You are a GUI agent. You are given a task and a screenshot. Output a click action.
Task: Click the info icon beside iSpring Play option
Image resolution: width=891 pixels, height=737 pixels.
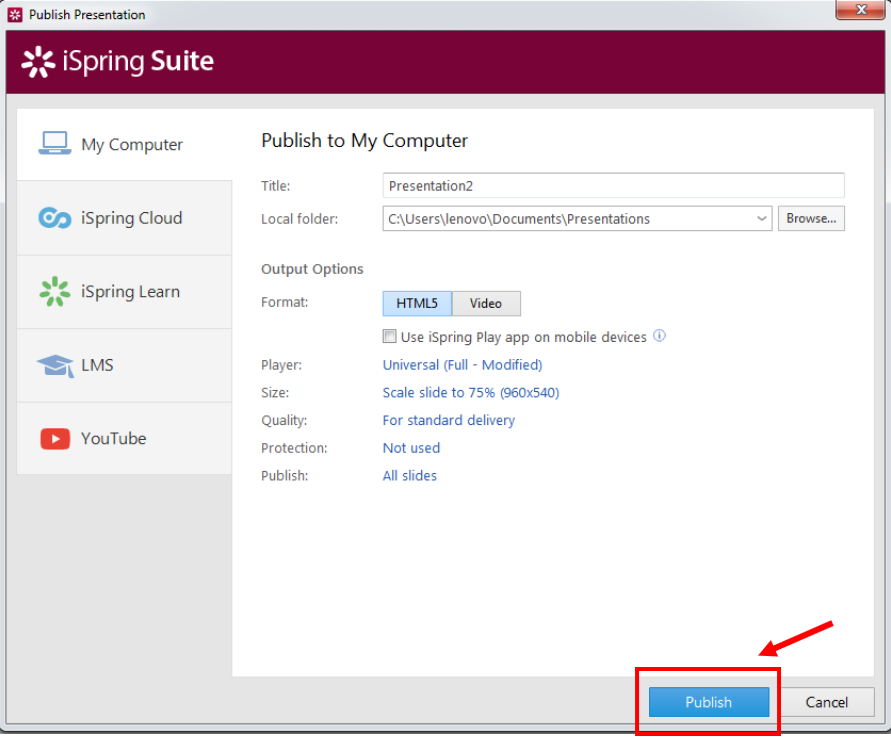click(659, 336)
